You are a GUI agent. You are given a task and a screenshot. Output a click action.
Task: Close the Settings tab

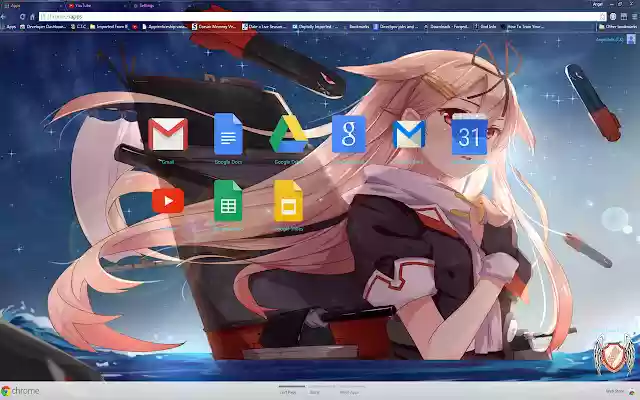(x=189, y=6)
